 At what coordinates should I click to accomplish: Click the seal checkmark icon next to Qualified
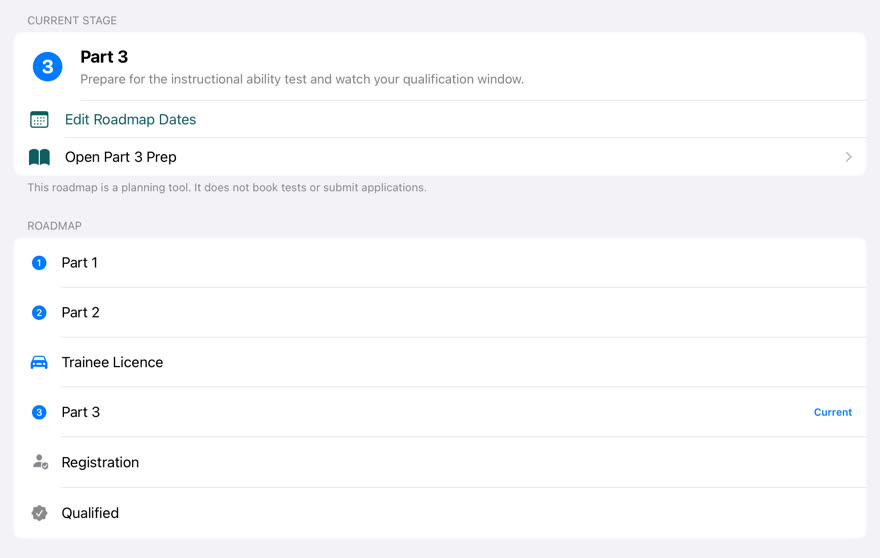point(39,513)
